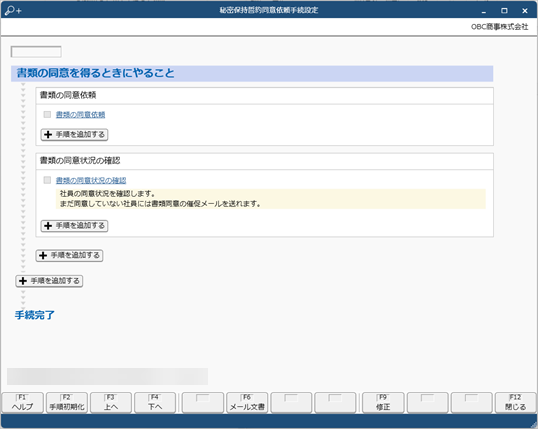Viewport: 538px width, 429px height.
Task: Select the heading 書類の同意を得るときにやること
Action: point(95,73)
